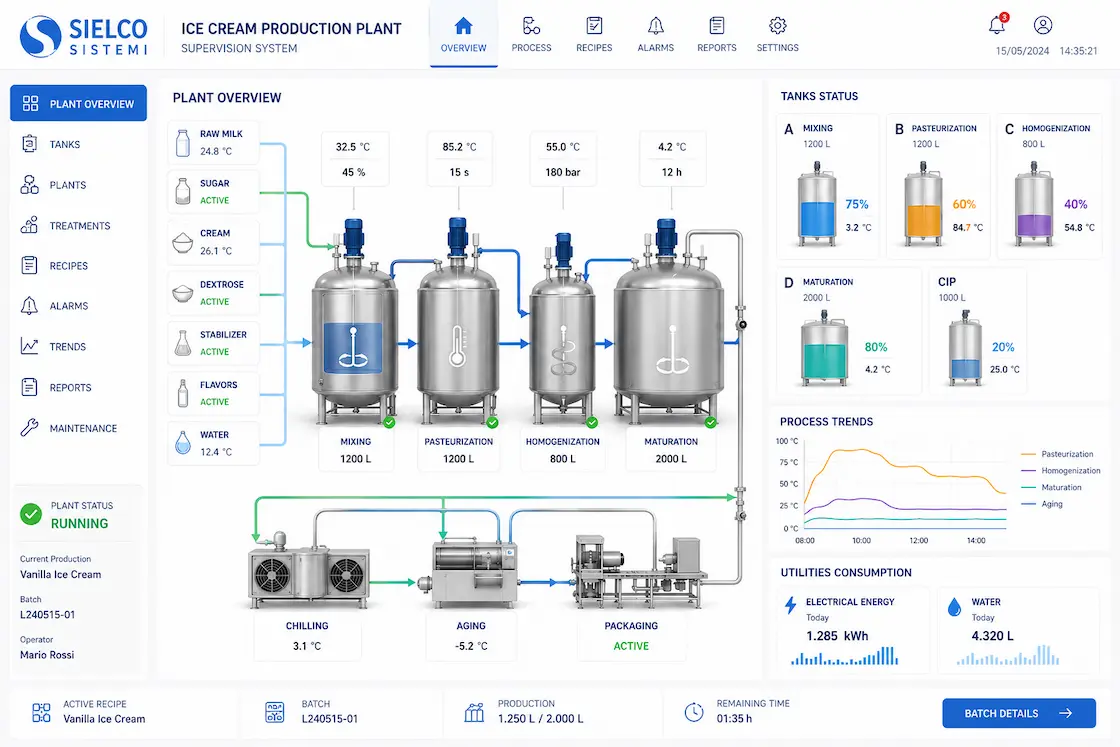Screen dimensions: 1120x747
Task: Open the Settings gear tab
Action: pyautogui.click(x=778, y=34)
